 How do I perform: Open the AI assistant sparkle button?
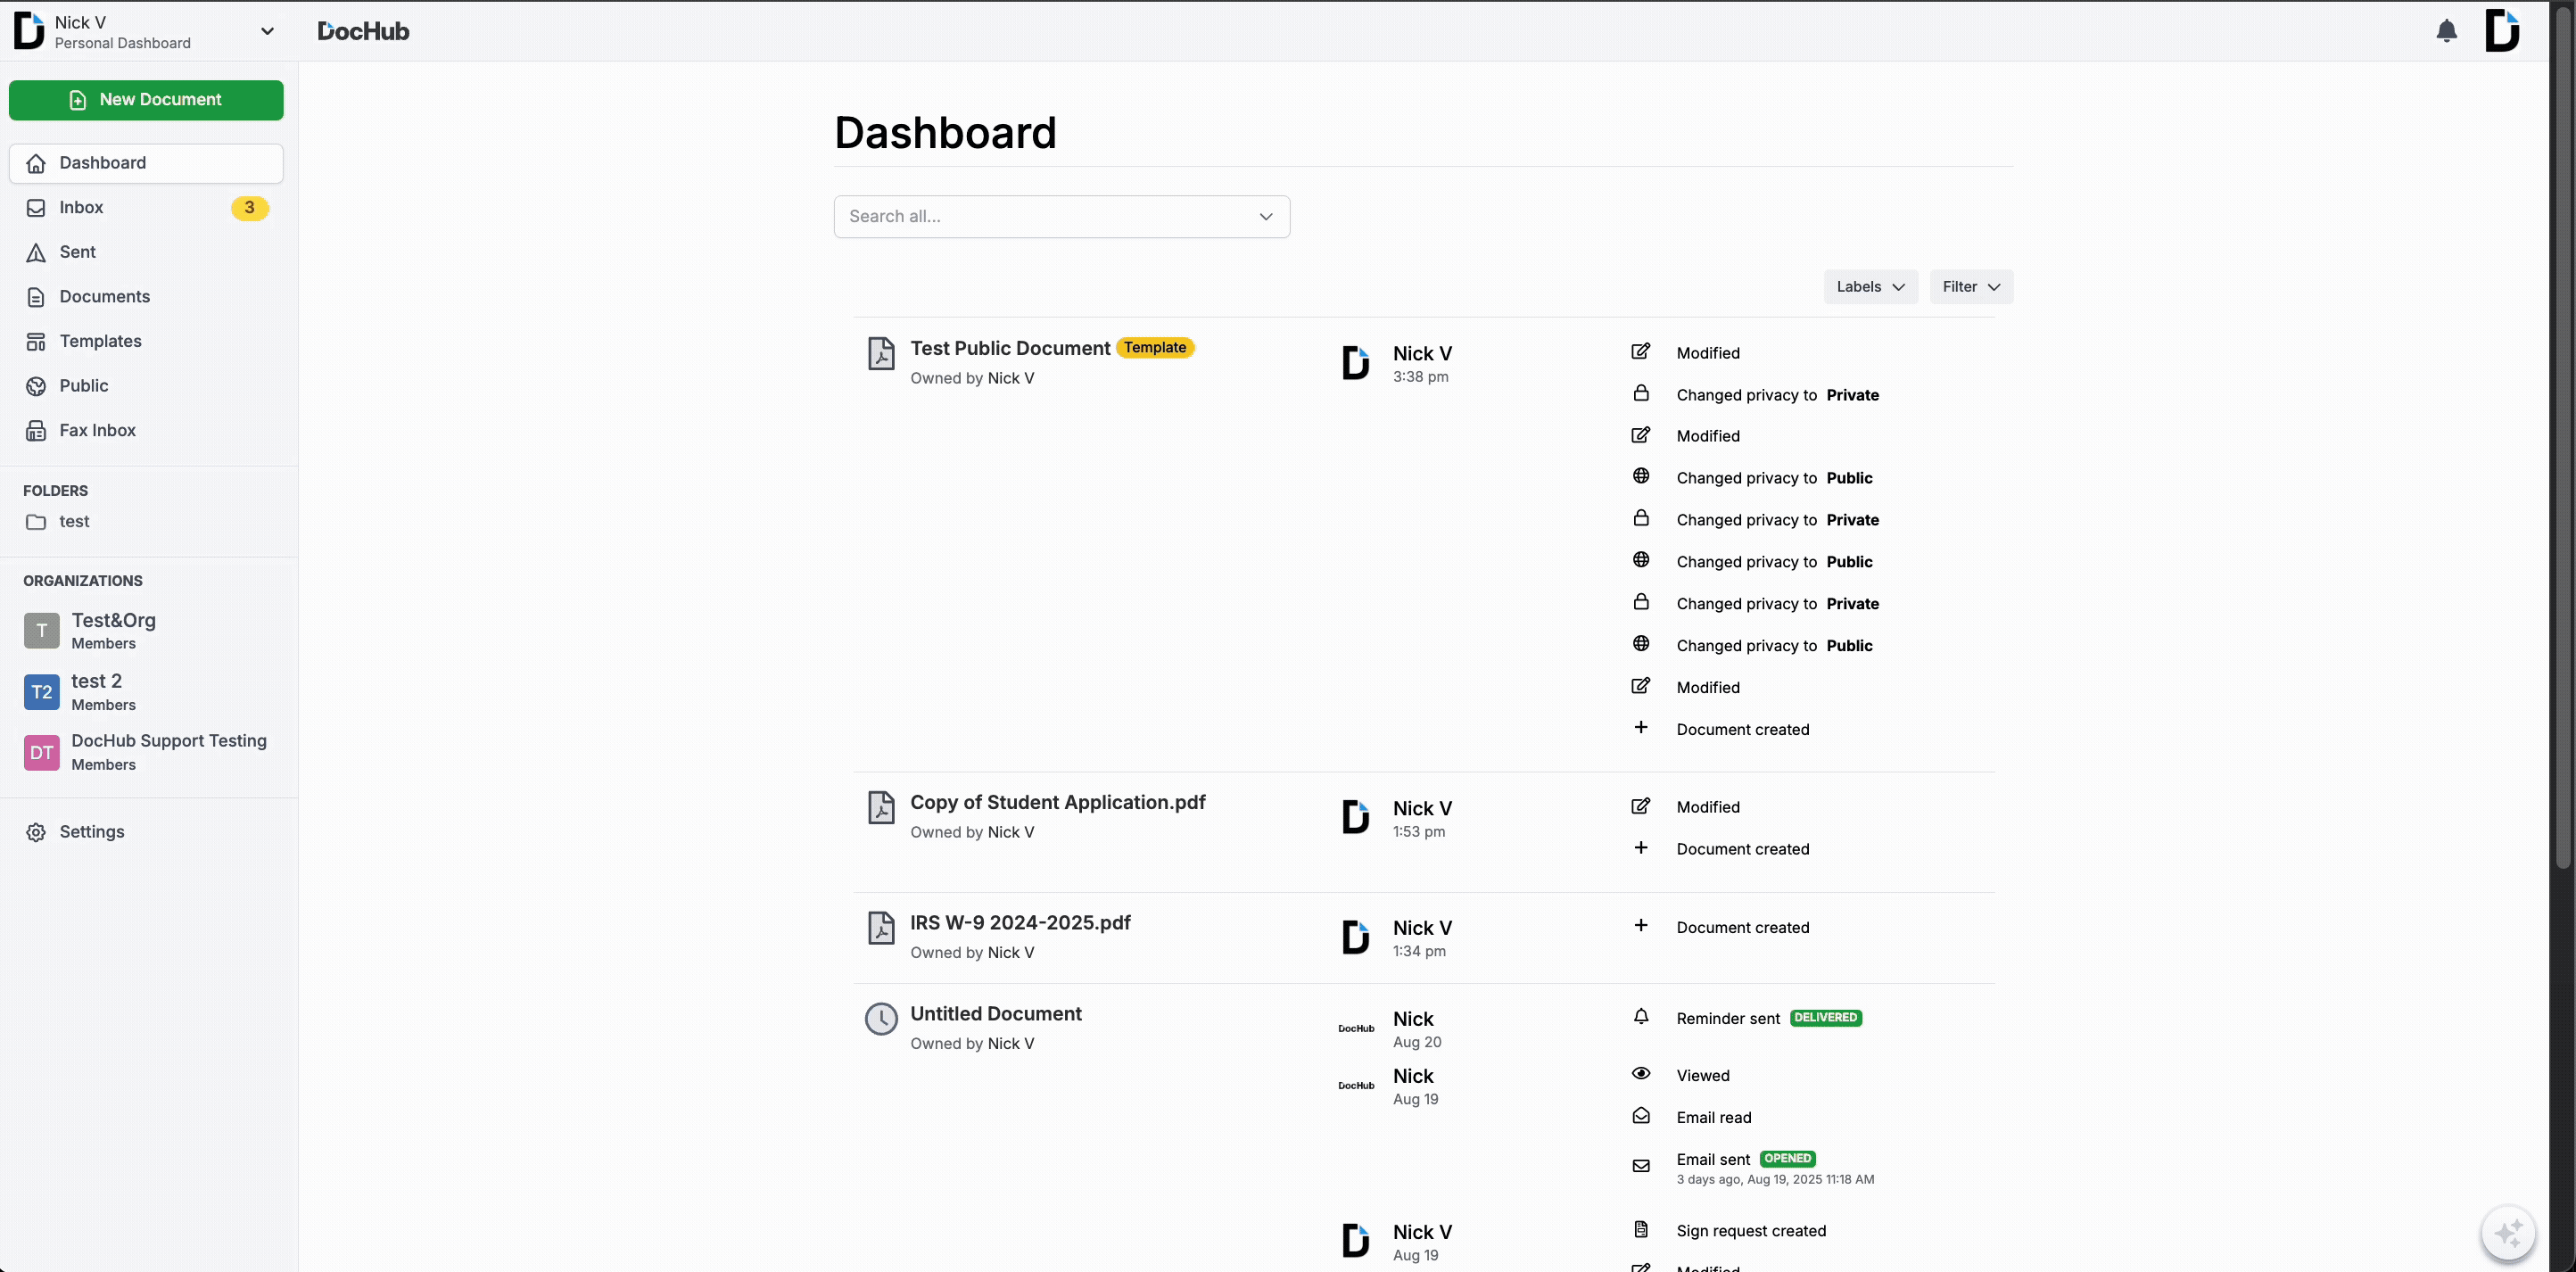[2508, 1233]
